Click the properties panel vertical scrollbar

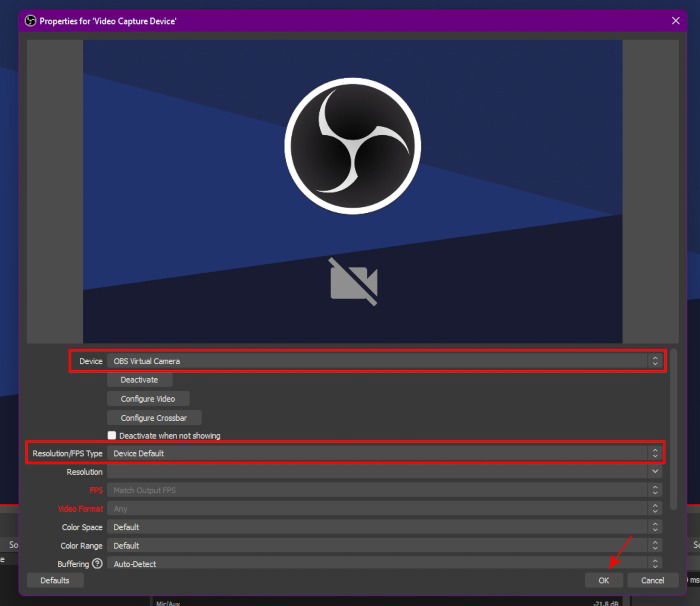(673, 429)
